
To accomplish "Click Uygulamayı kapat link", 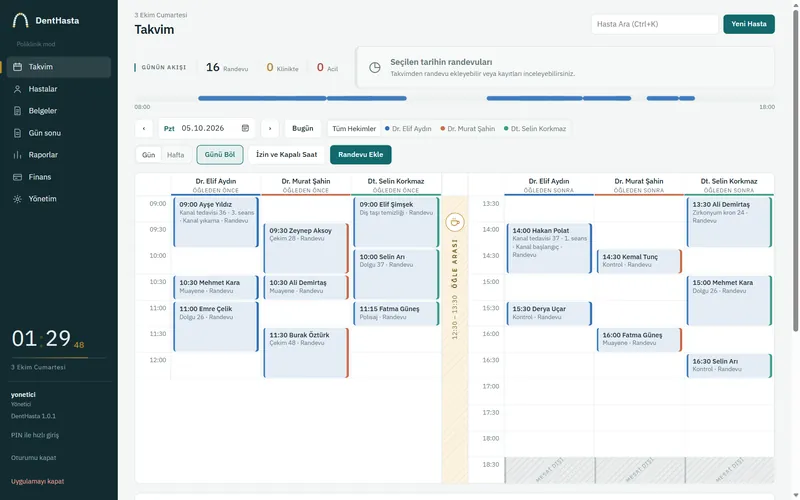I will [38, 481].
